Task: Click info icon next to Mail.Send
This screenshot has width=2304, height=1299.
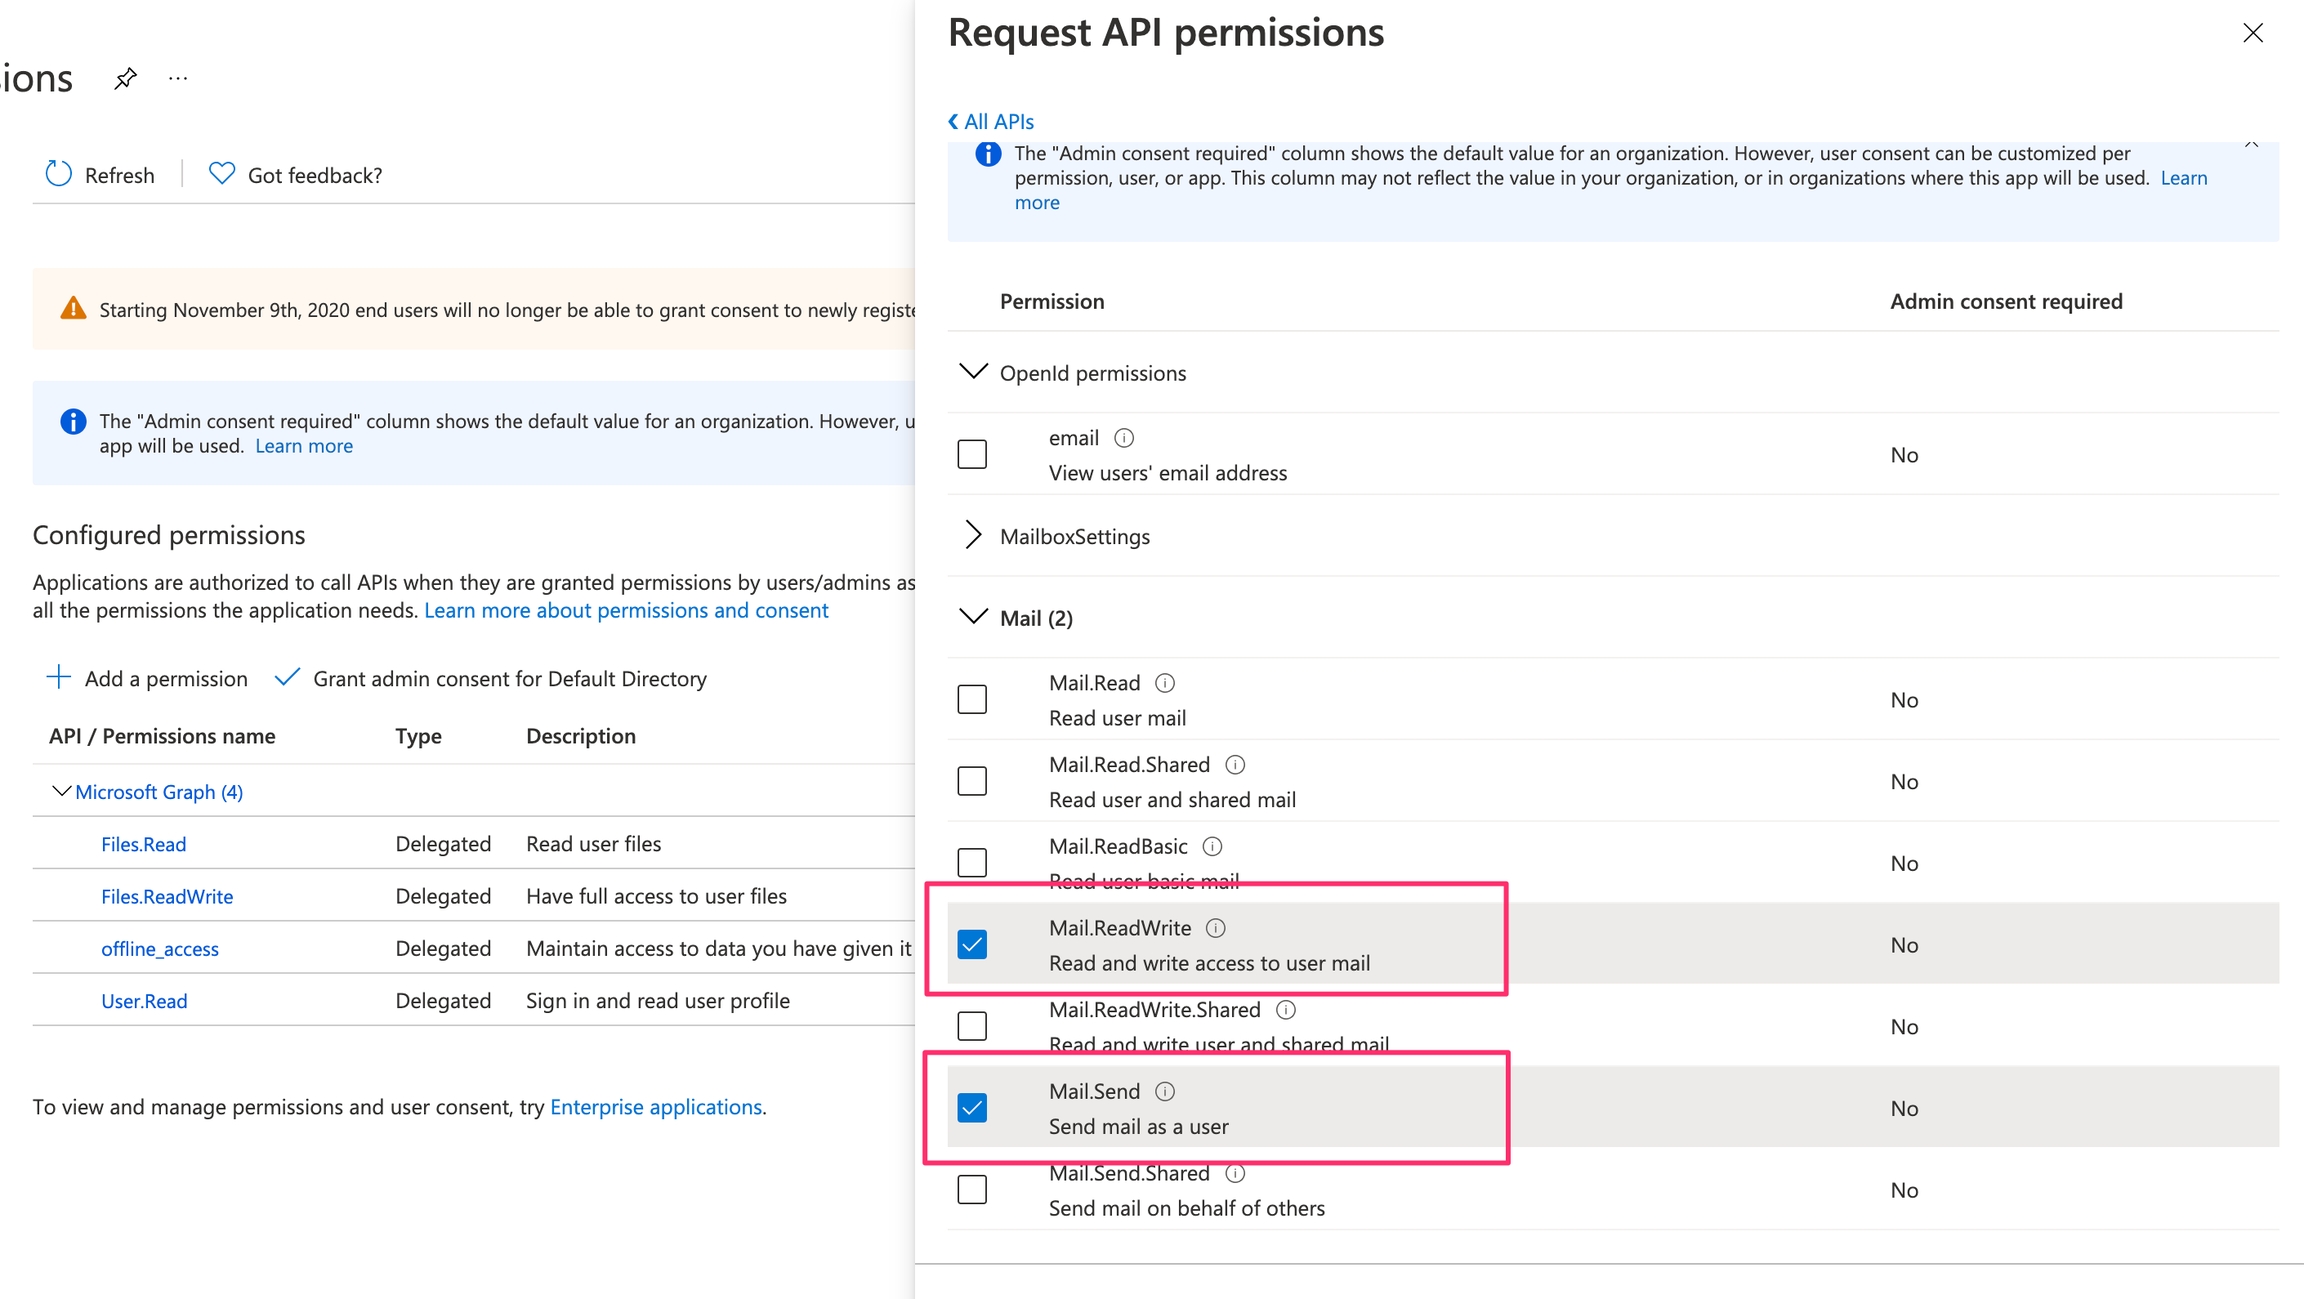Action: [x=1165, y=1091]
